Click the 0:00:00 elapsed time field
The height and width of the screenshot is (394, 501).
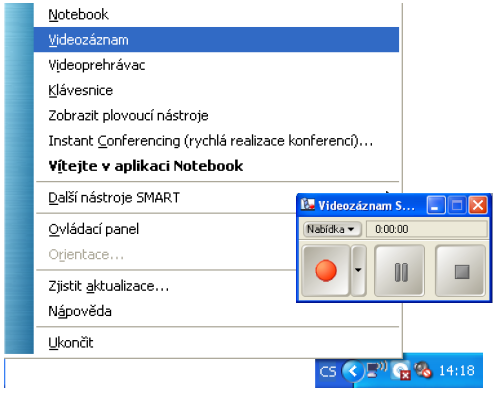click(x=427, y=229)
